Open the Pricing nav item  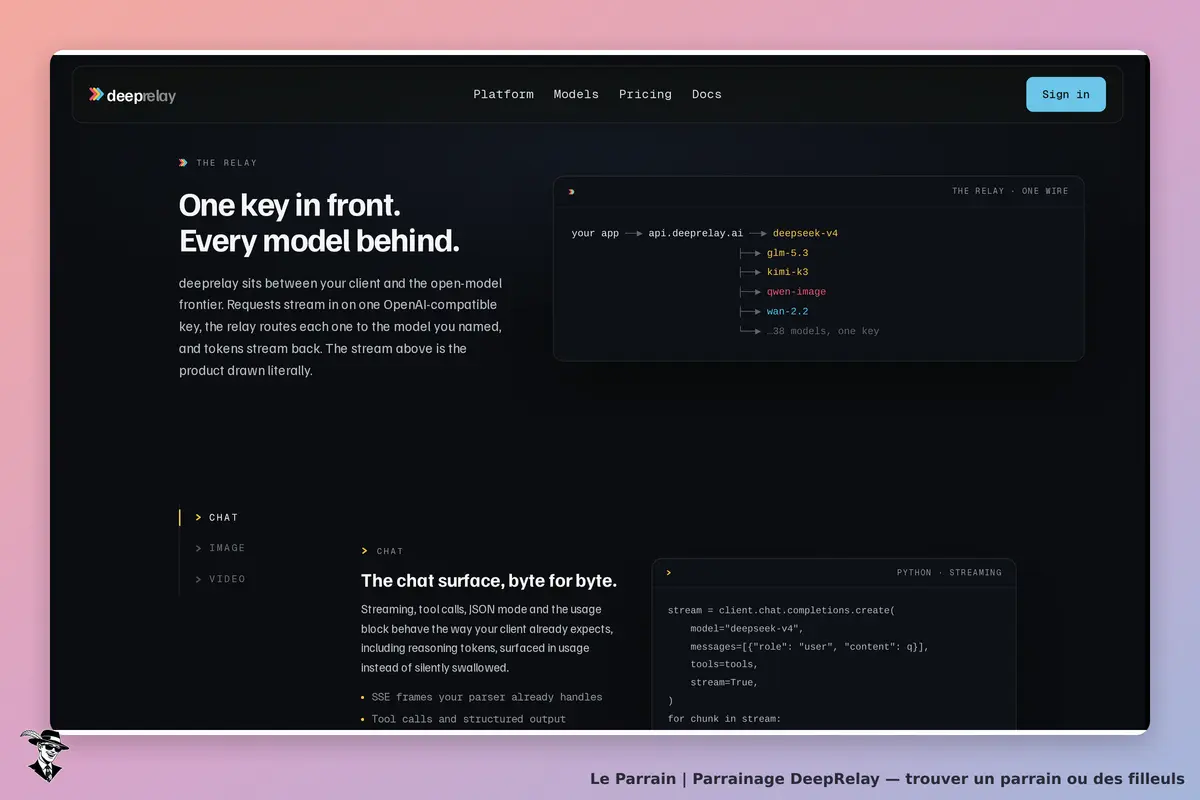click(x=645, y=94)
